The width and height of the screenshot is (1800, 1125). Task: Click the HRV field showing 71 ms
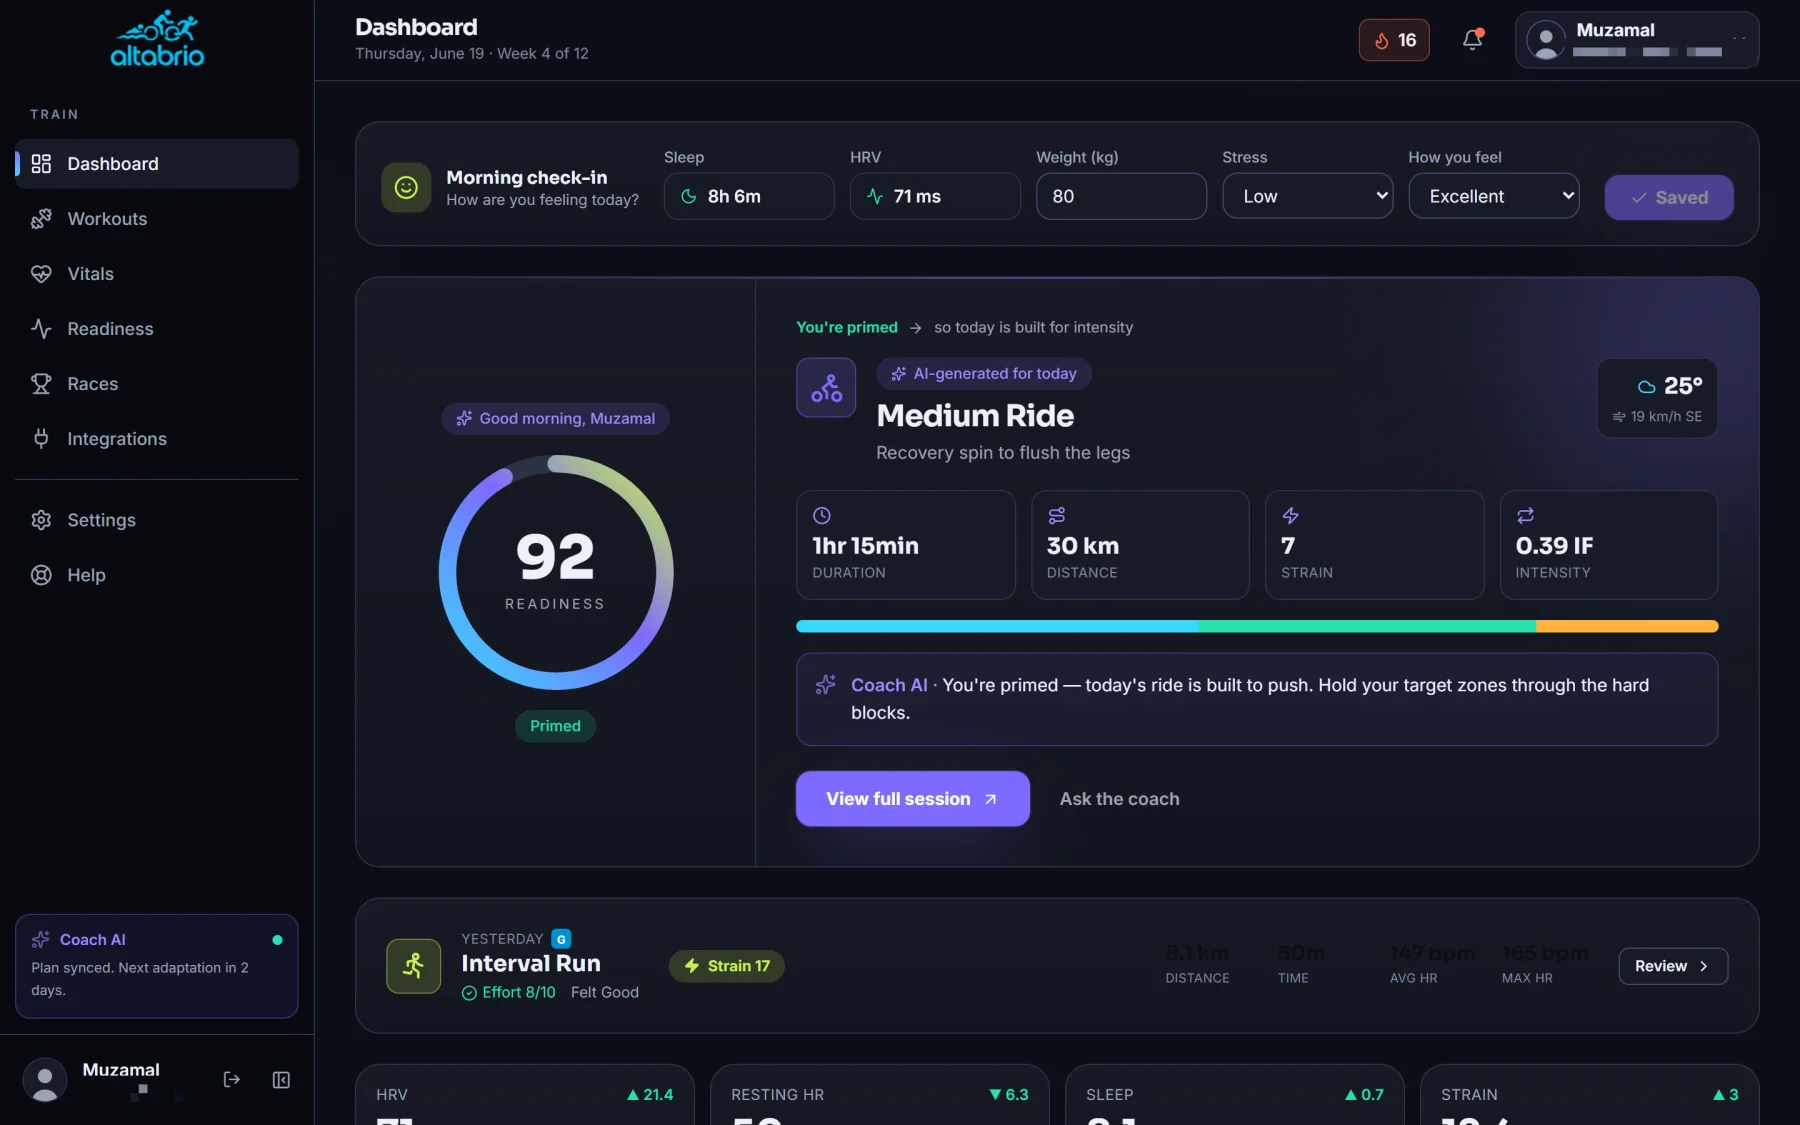[935, 196]
